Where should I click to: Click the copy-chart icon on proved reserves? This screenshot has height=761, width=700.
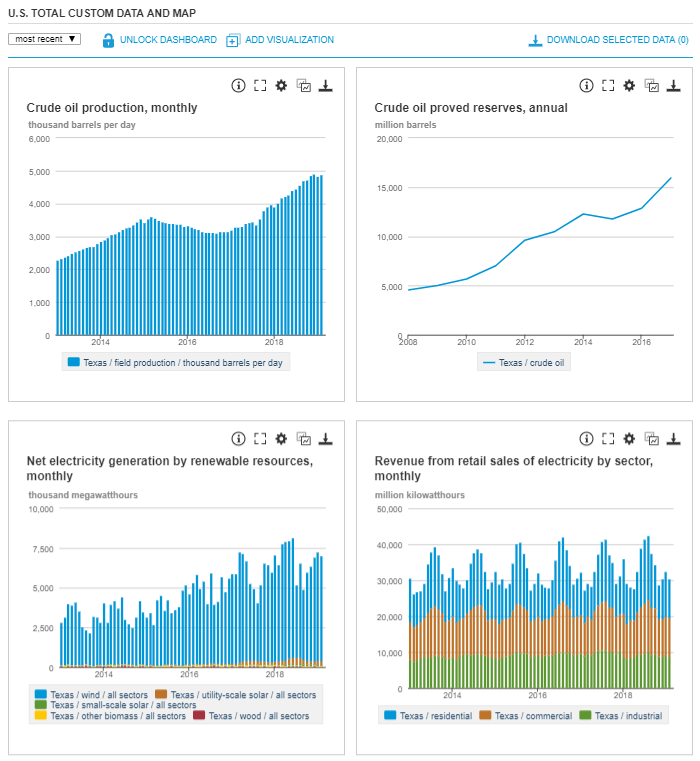[651, 86]
